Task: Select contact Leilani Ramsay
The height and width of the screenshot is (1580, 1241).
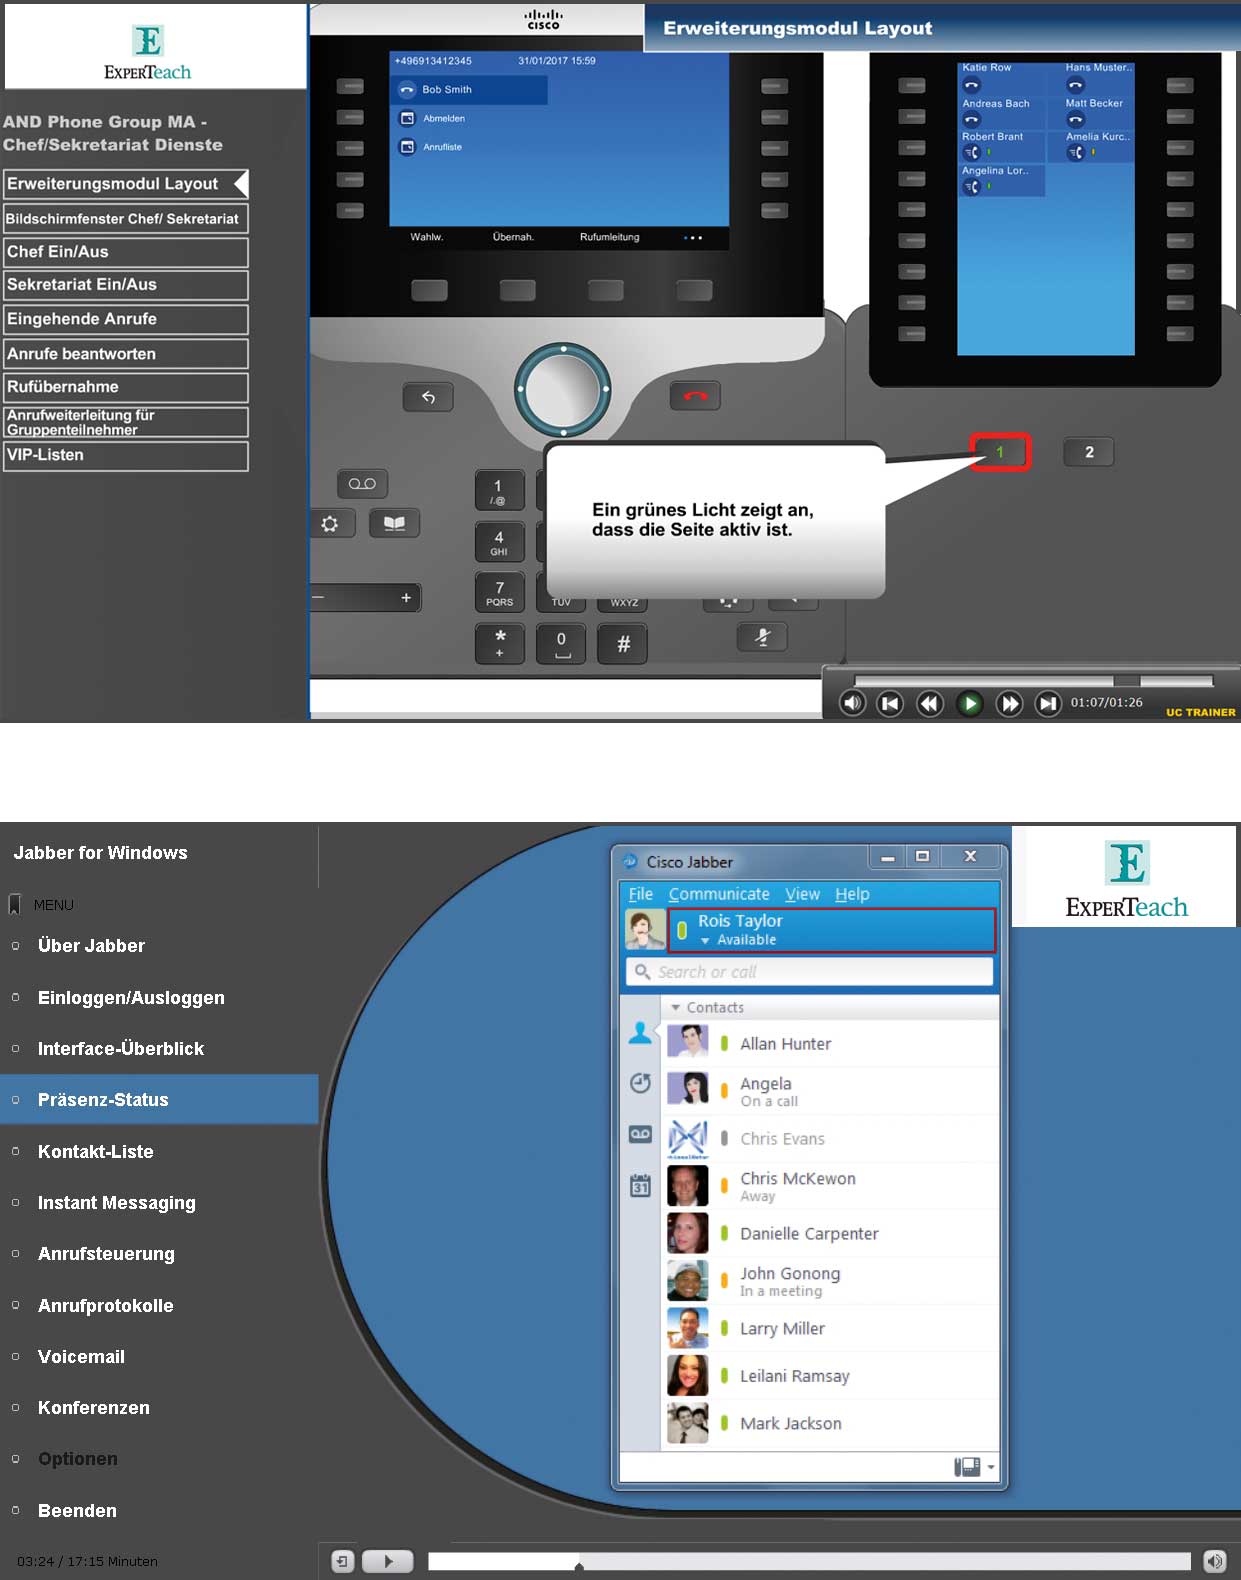Action: [x=831, y=1376]
